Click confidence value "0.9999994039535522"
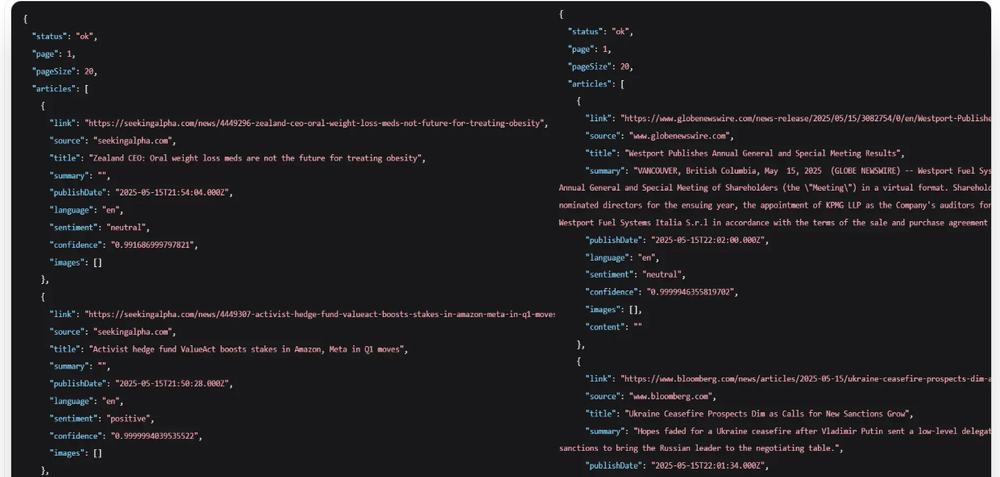Screen dimensions: 1000x477 click(157, 436)
